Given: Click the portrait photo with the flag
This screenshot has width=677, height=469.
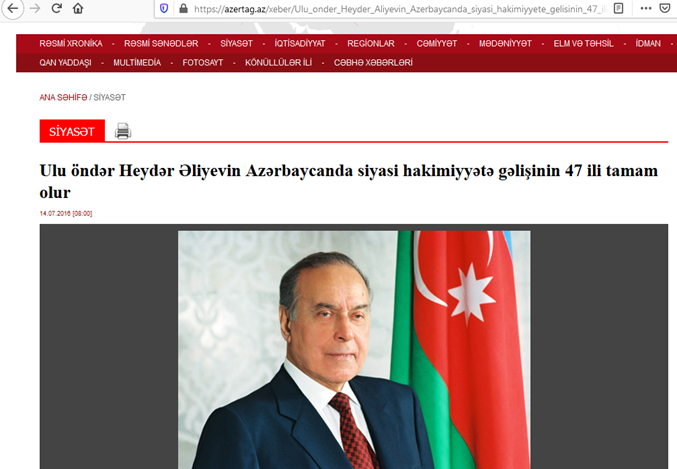Looking at the screenshot, I should point(354,350).
